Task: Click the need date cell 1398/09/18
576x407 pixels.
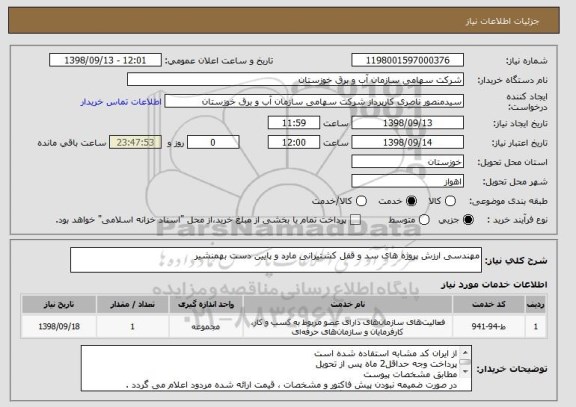Action: coord(59,327)
